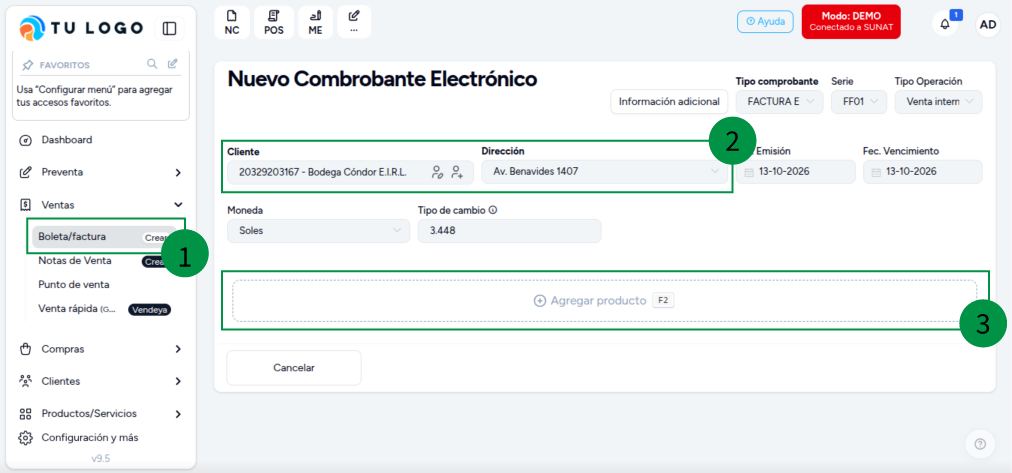The width and height of the screenshot is (1012, 473).
Task: Open the Moneda Soles dropdown
Action: [318, 231]
